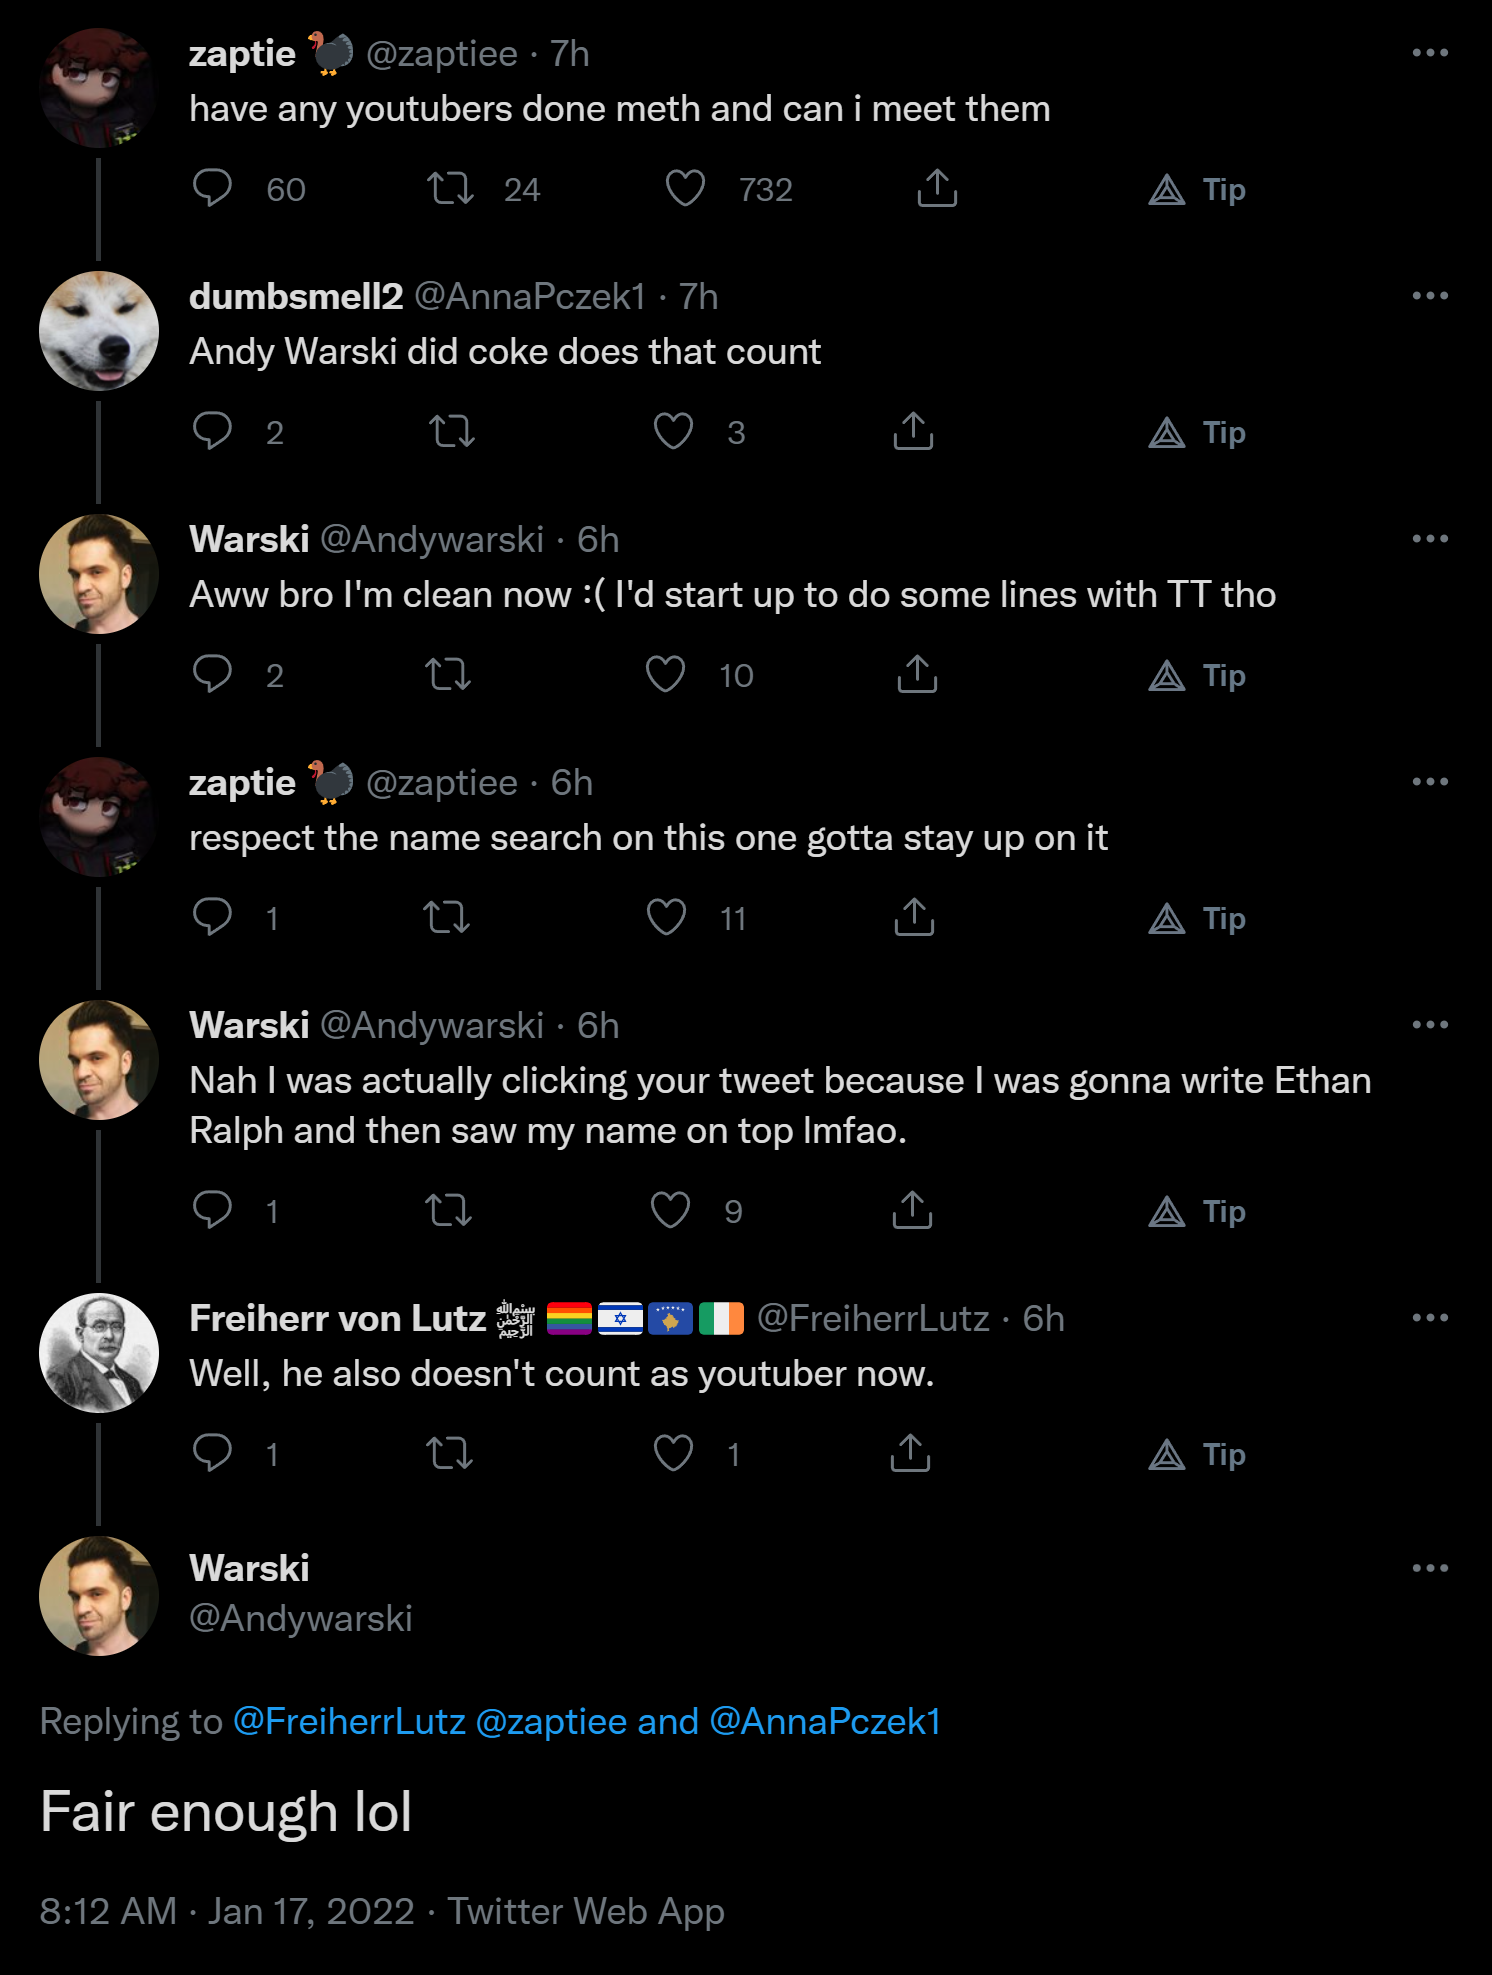Tip zaptie on the first tweet
Image resolution: width=1492 pixels, height=1975 pixels.
click(1197, 190)
